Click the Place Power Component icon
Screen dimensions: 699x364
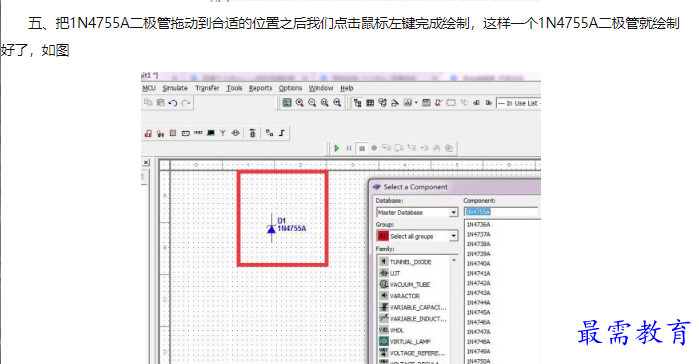pos(185,133)
